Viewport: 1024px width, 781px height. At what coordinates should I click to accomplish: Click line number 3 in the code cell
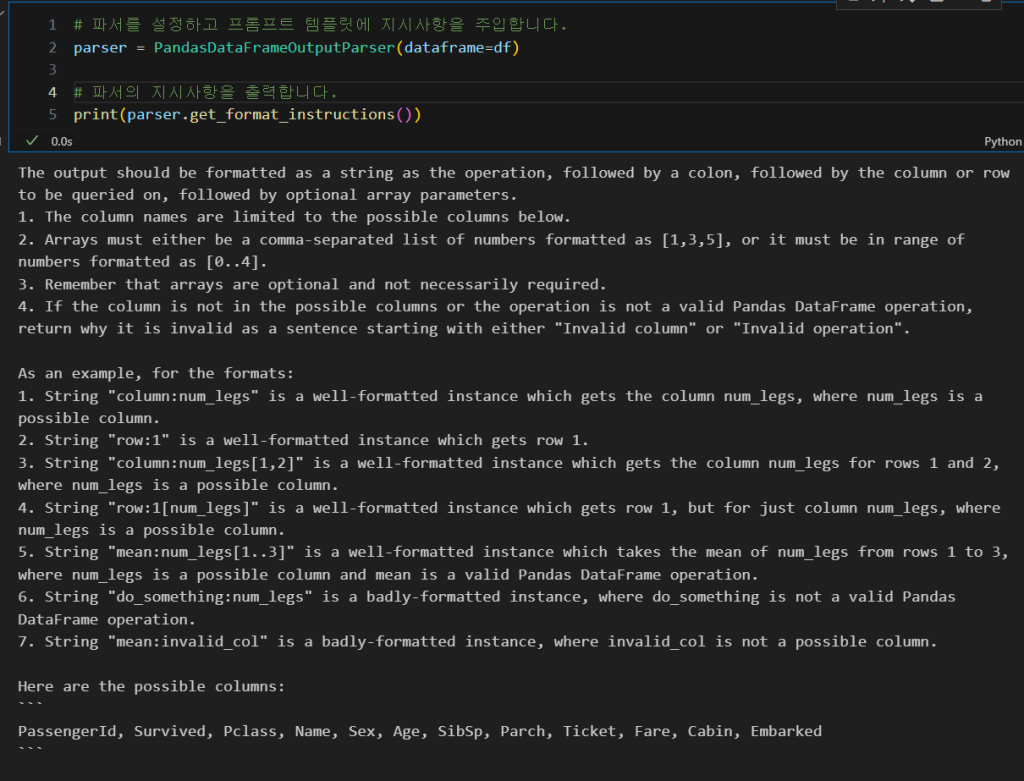(52, 69)
